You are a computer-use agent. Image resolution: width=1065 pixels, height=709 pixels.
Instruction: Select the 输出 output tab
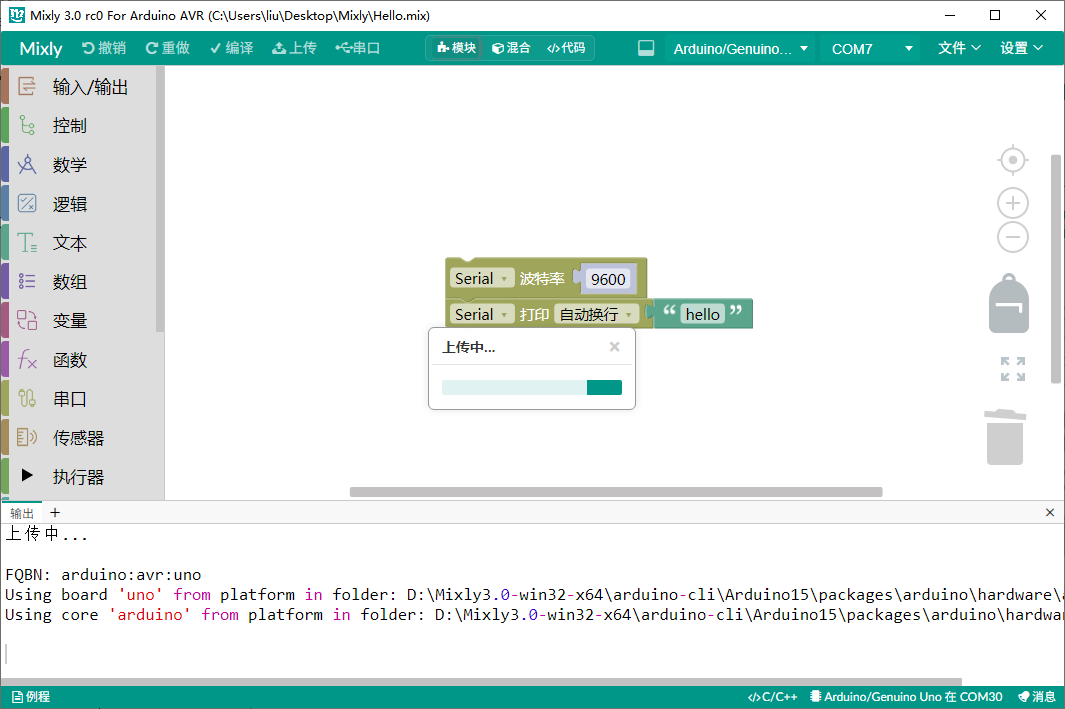coord(22,513)
